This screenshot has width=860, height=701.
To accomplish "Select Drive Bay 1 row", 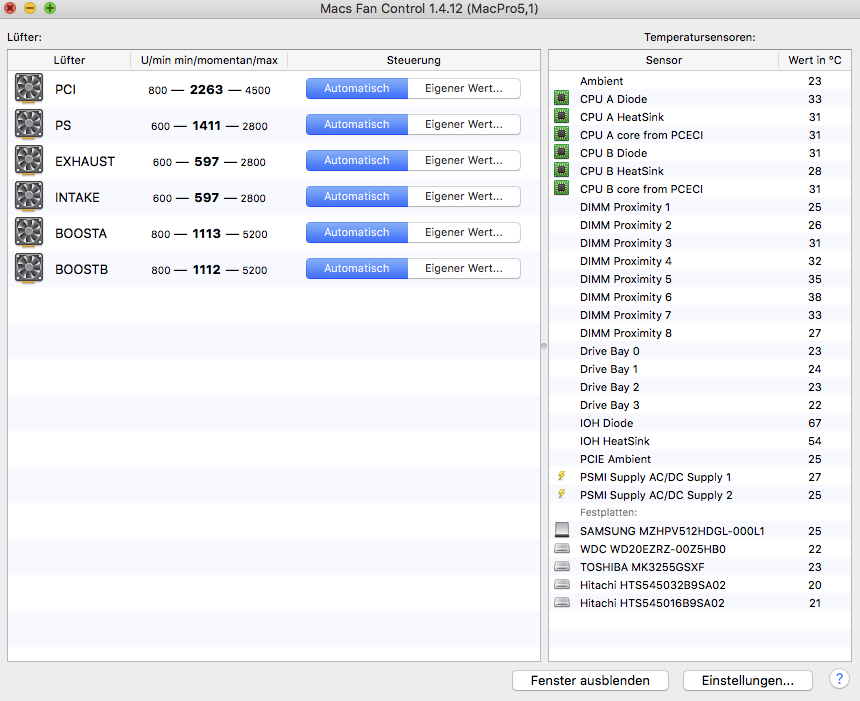I will coord(700,369).
